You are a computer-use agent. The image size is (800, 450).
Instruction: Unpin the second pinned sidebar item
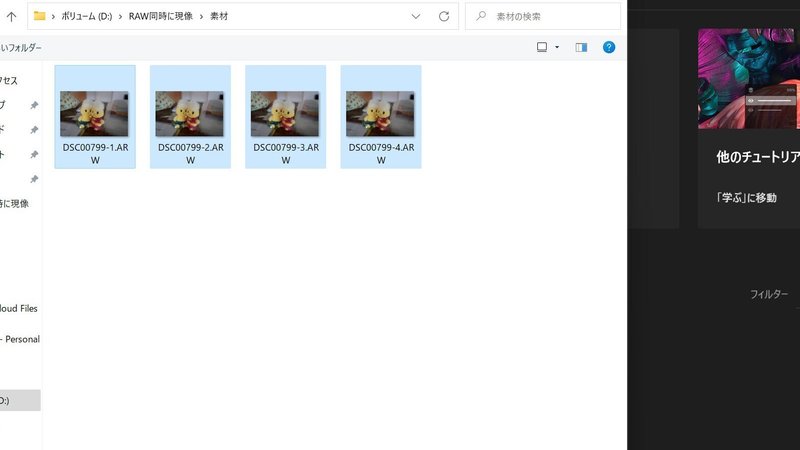tap(34, 130)
